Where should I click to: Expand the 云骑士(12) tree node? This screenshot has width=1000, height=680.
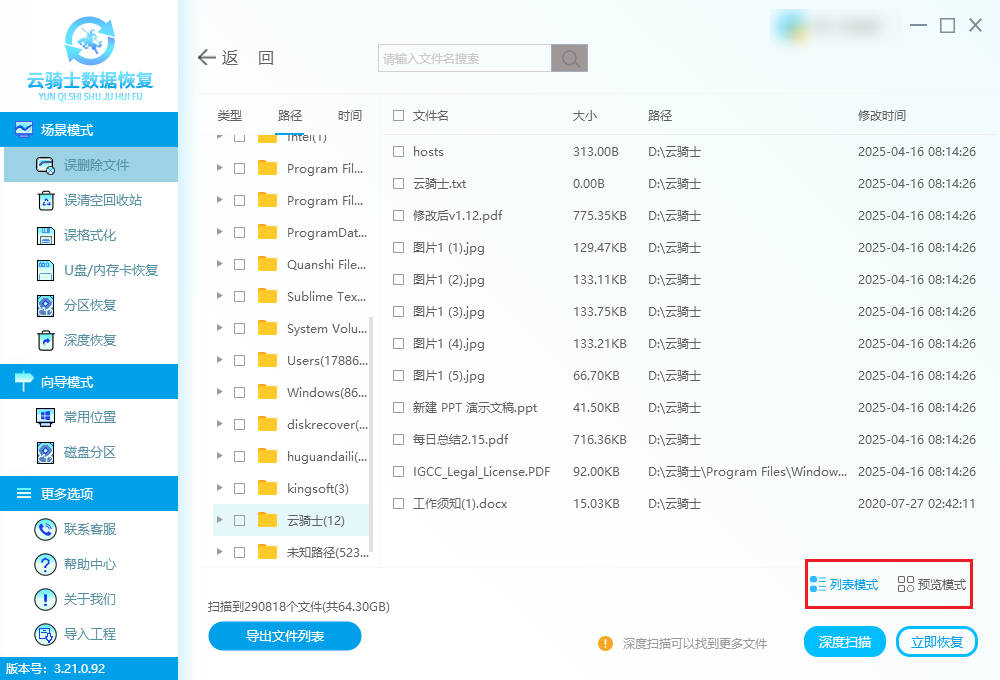[x=219, y=520]
